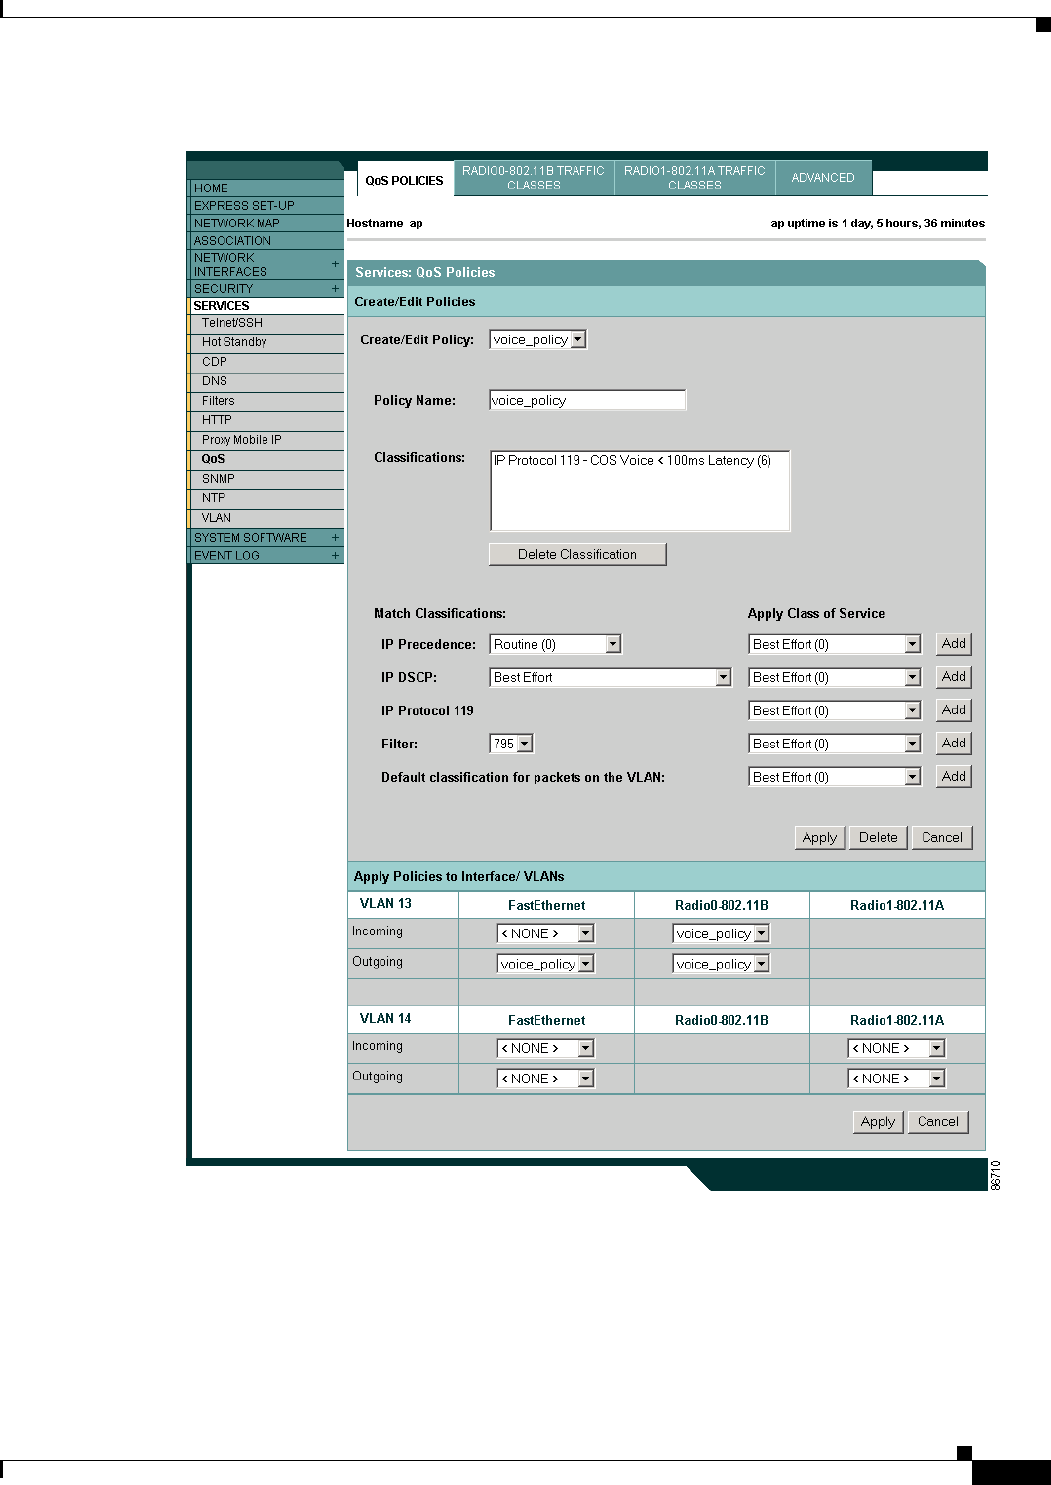Open class of service dropdown for IP Protocol 119

click(834, 710)
